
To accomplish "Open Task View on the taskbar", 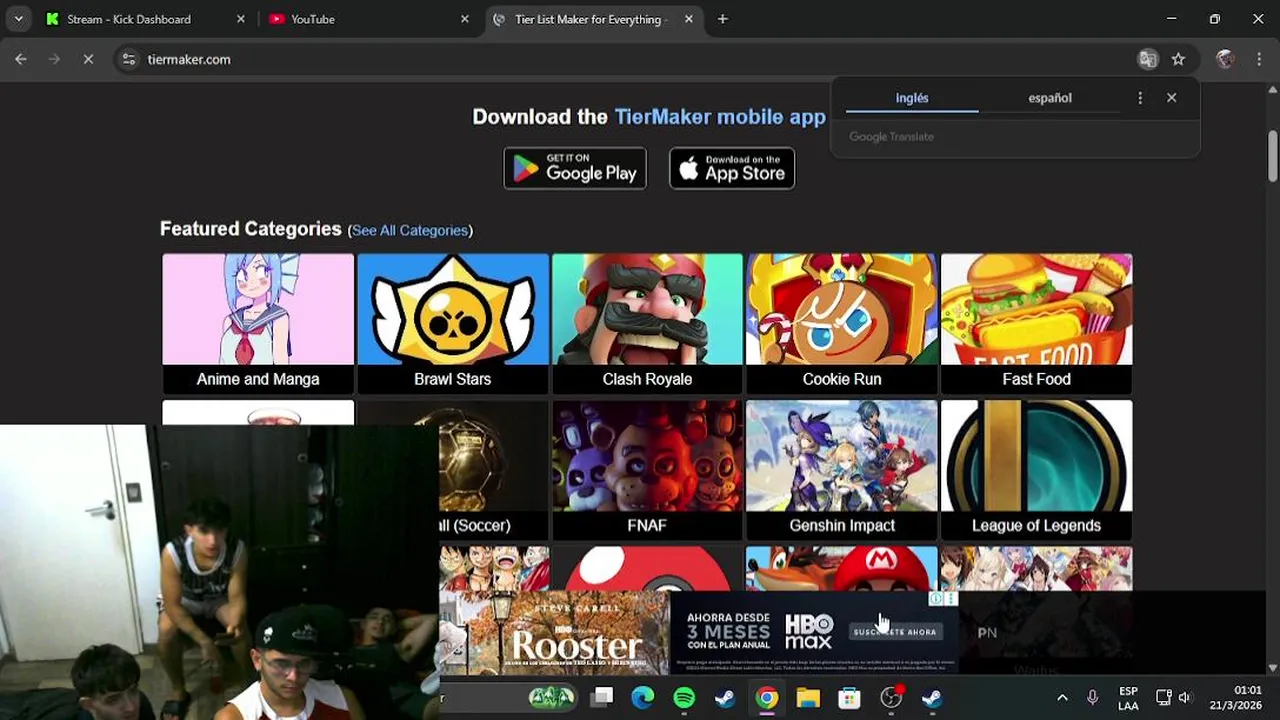I will click(x=602, y=698).
